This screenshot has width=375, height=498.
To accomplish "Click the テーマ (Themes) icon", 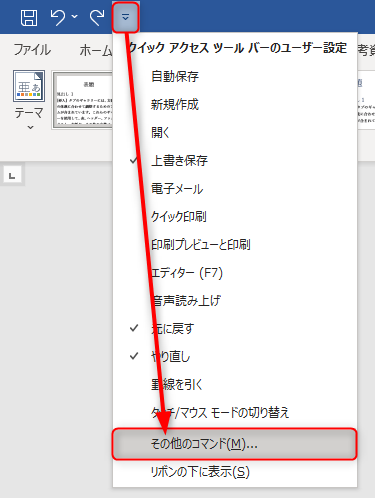I will 29,86.
